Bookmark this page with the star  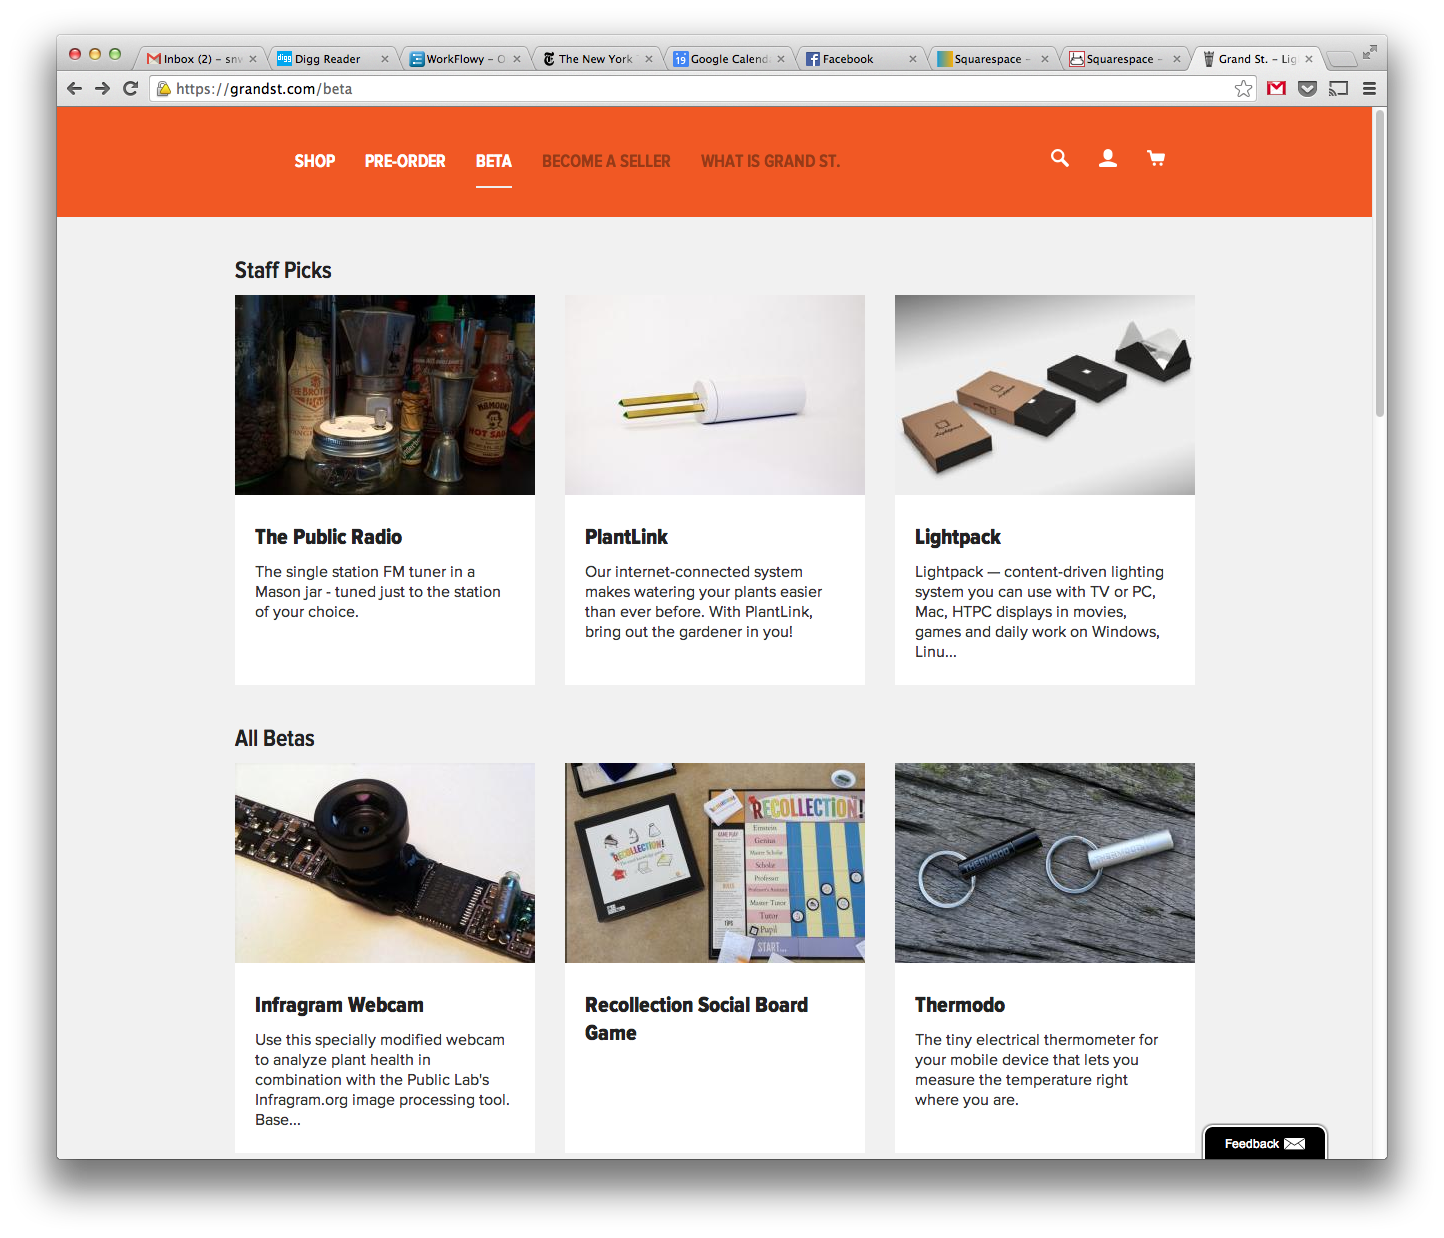[x=1243, y=89]
